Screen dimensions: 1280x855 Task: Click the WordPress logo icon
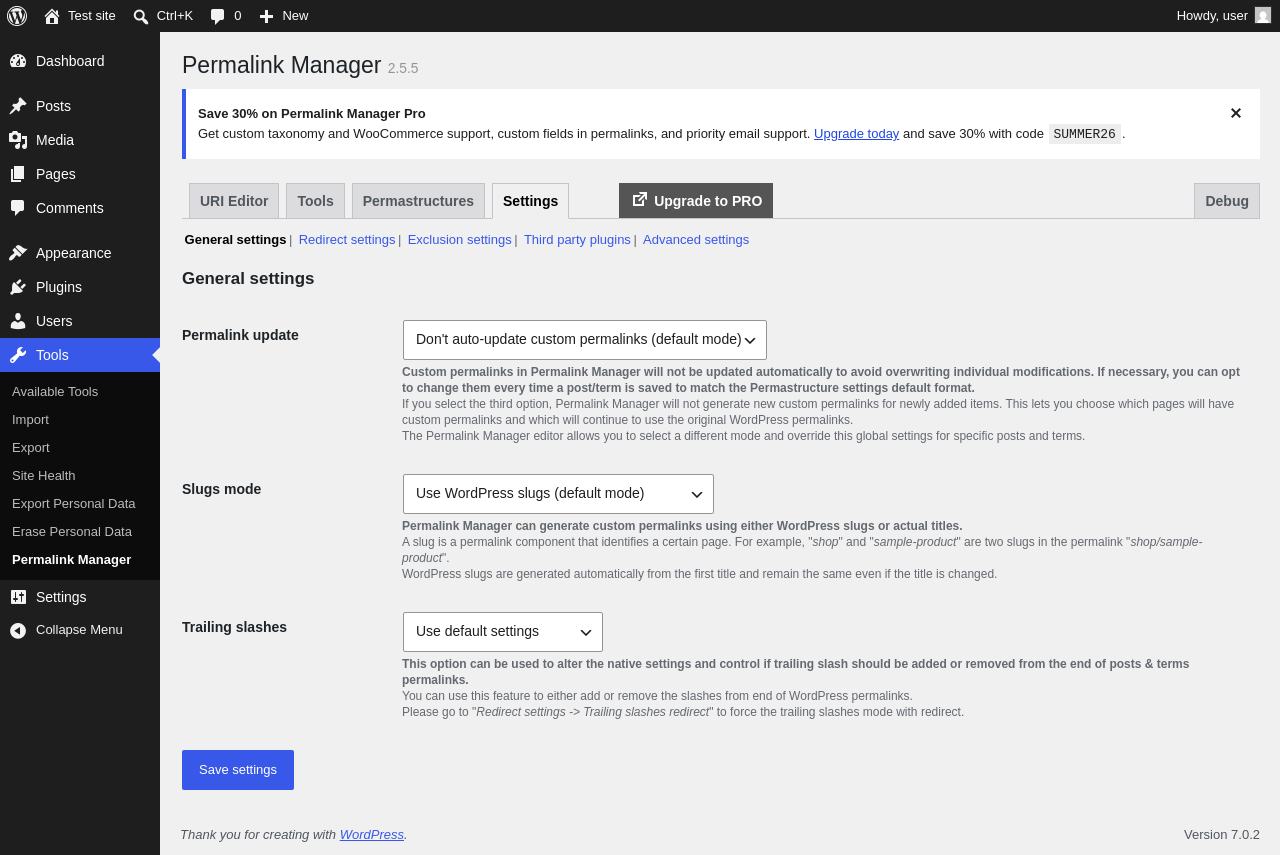click(17, 16)
